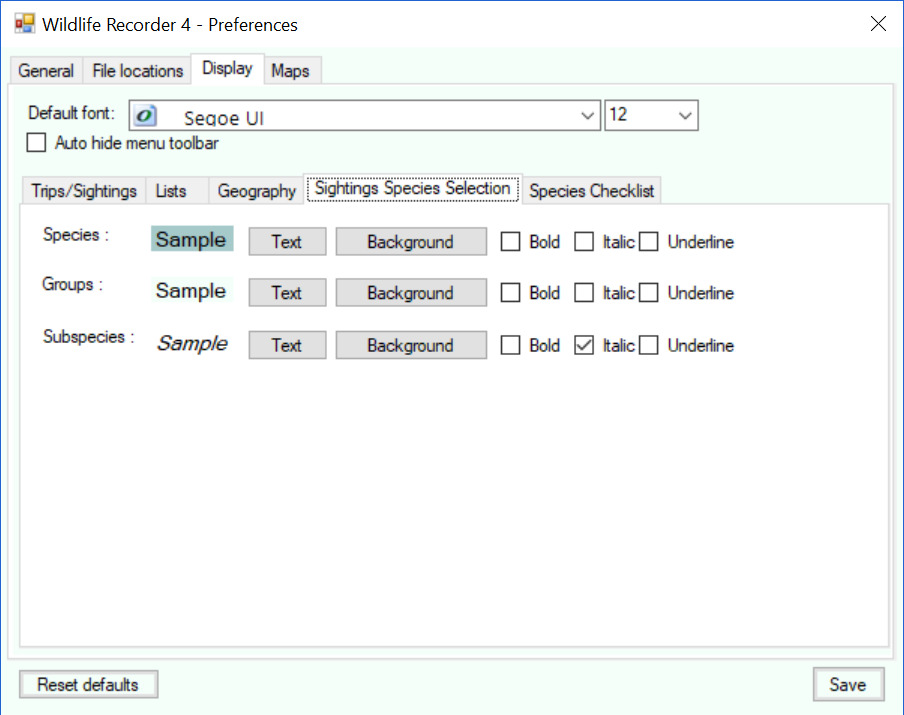Click the Groups : label
This screenshot has width=904, height=715.
click(73, 284)
